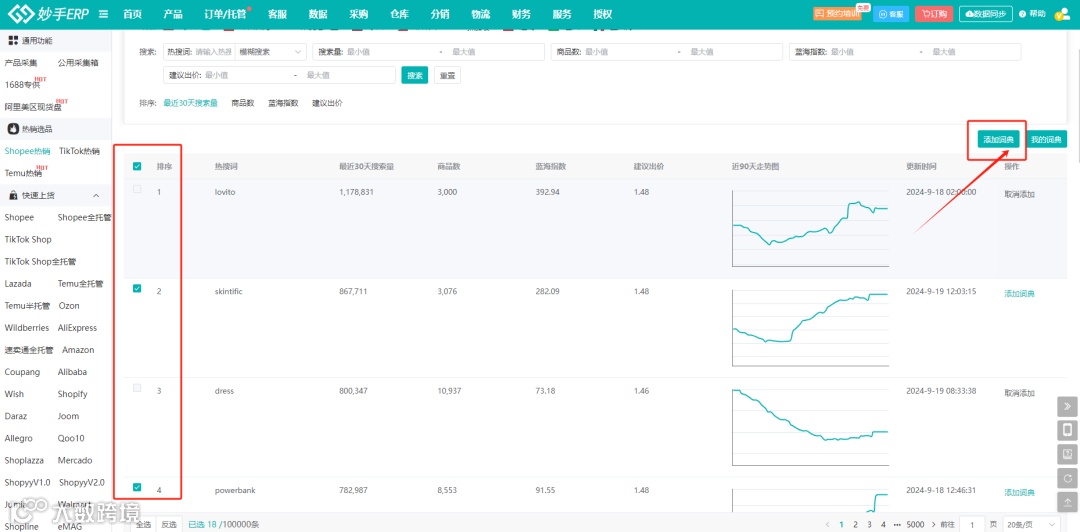1080x532 pixels.
Task: Open Amazon in sidebar
Action: tap(78, 349)
